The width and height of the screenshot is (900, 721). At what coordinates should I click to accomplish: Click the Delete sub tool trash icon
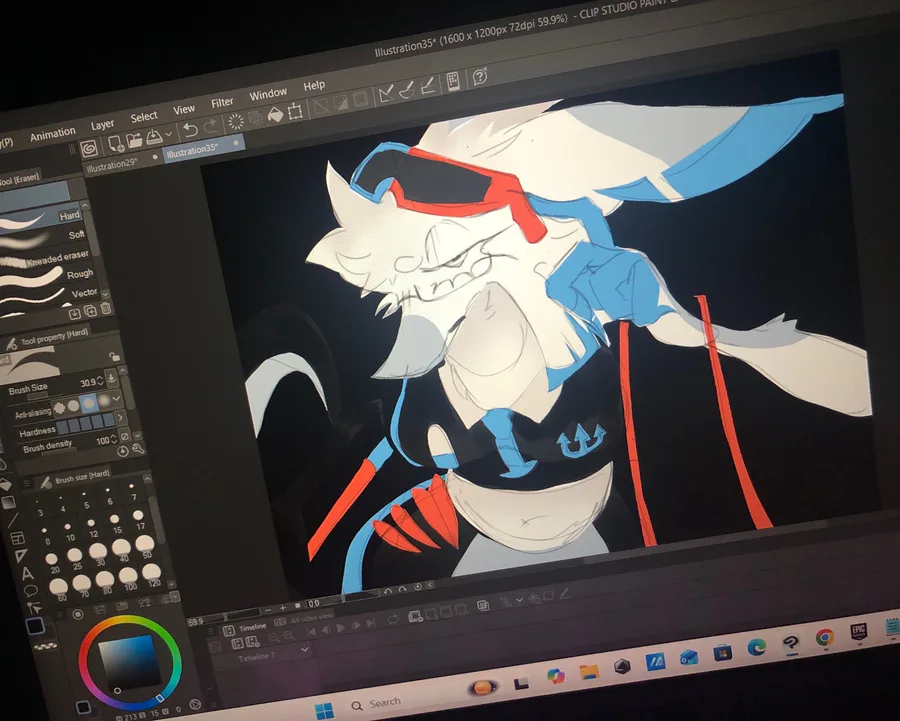point(106,308)
